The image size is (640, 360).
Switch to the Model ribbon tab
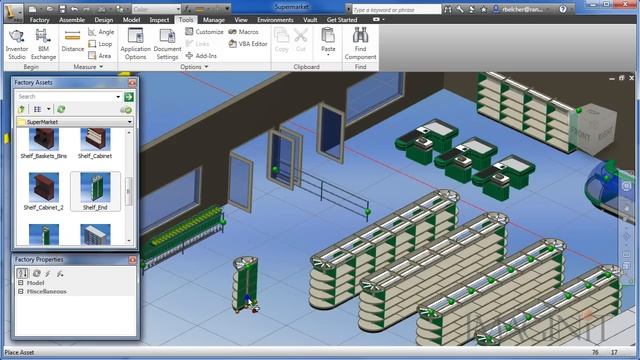click(x=131, y=20)
